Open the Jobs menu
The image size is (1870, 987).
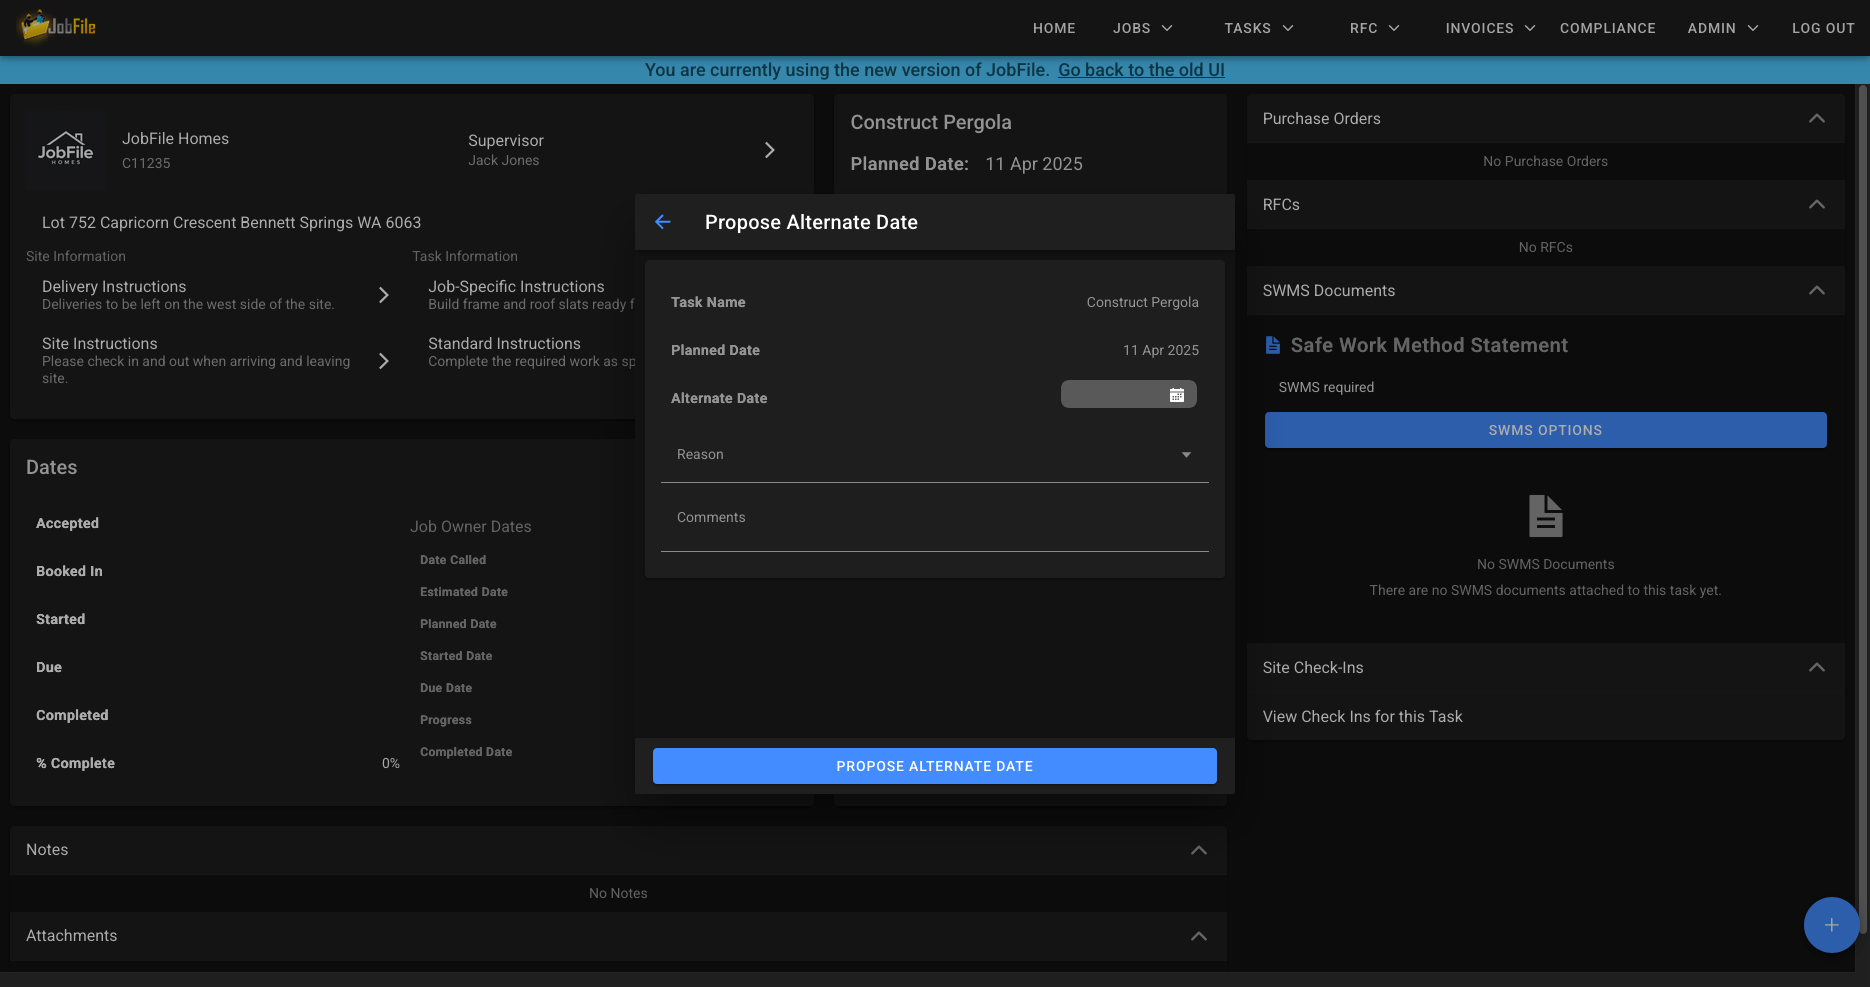[1143, 28]
